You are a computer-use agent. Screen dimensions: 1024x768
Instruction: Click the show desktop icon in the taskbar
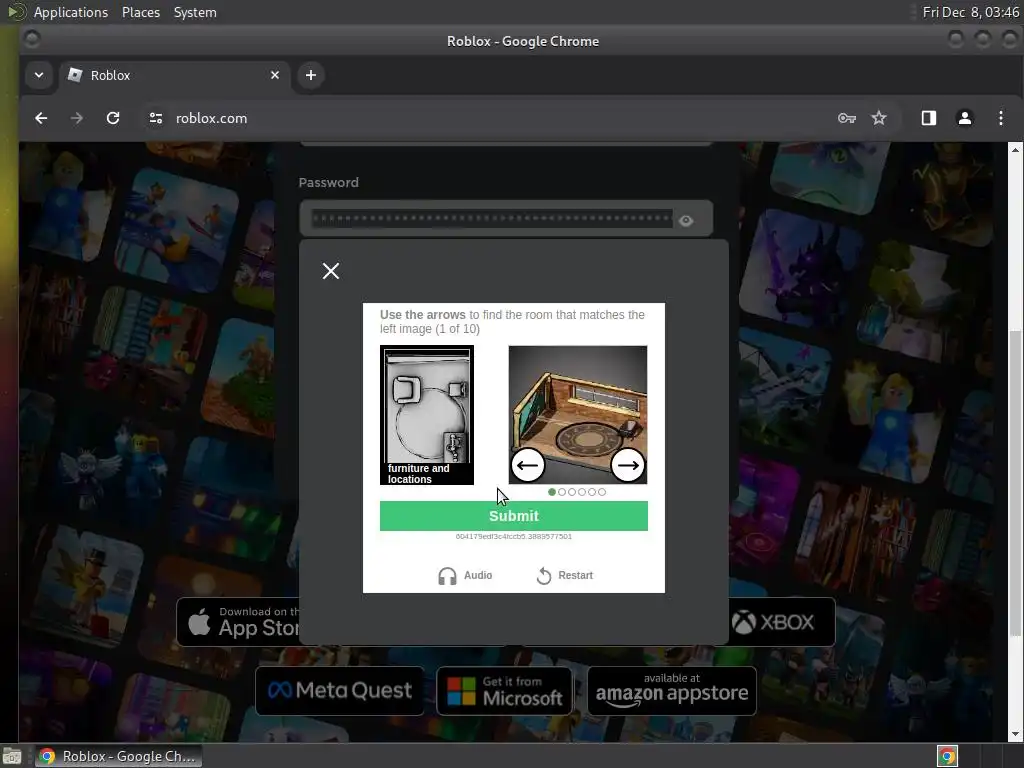[x=12, y=756]
